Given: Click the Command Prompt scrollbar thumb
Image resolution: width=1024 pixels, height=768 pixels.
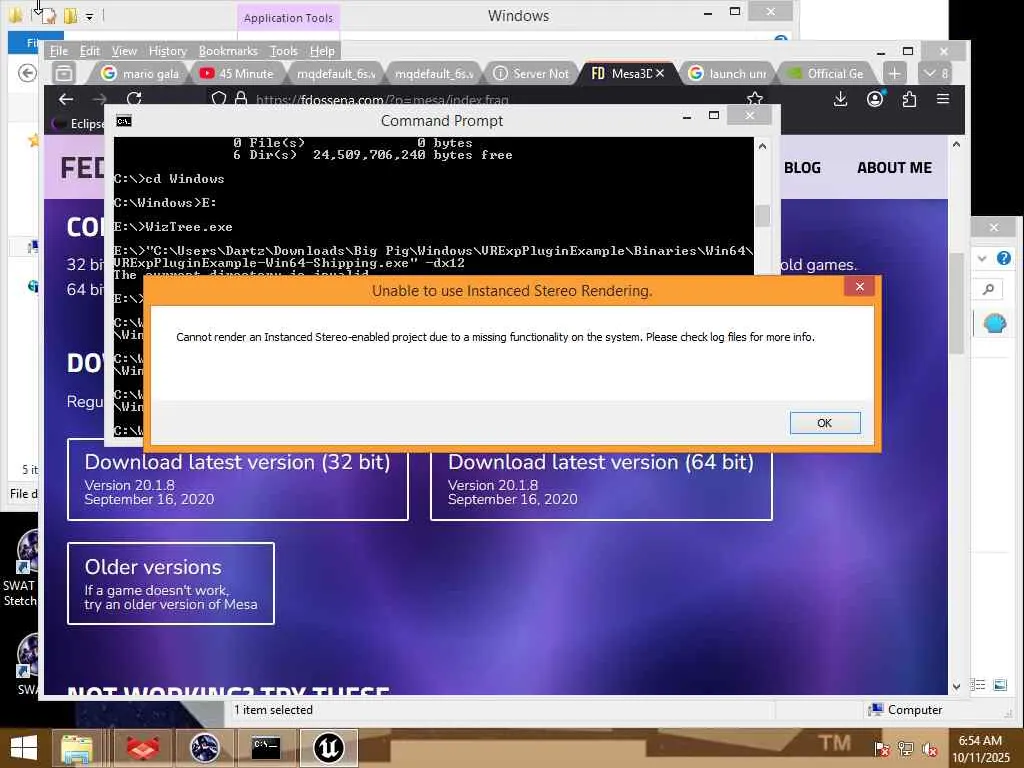Looking at the screenshot, I should (x=762, y=216).
